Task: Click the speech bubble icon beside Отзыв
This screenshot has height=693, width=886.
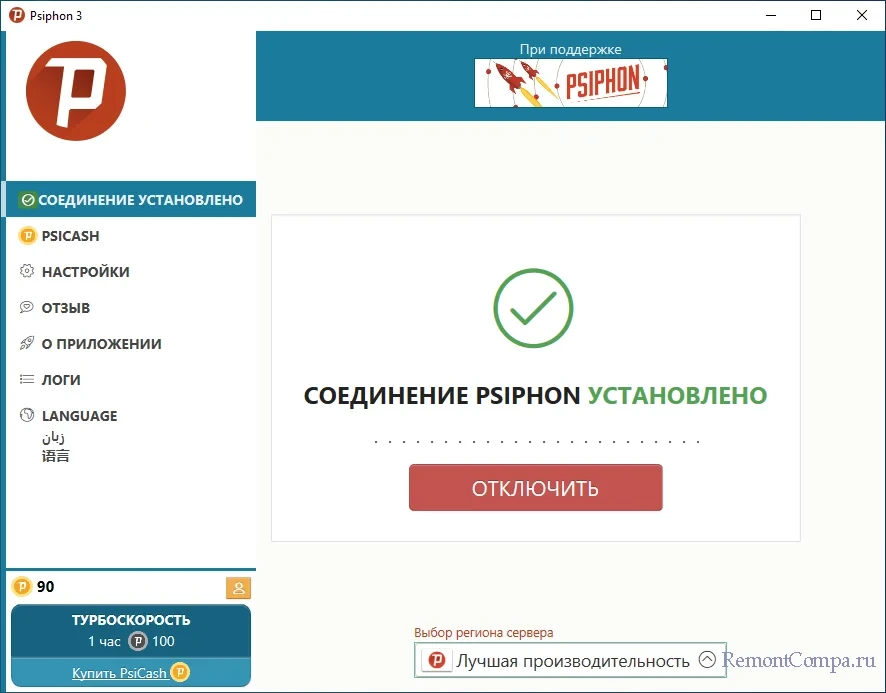Action: click(x=27, y=307)
